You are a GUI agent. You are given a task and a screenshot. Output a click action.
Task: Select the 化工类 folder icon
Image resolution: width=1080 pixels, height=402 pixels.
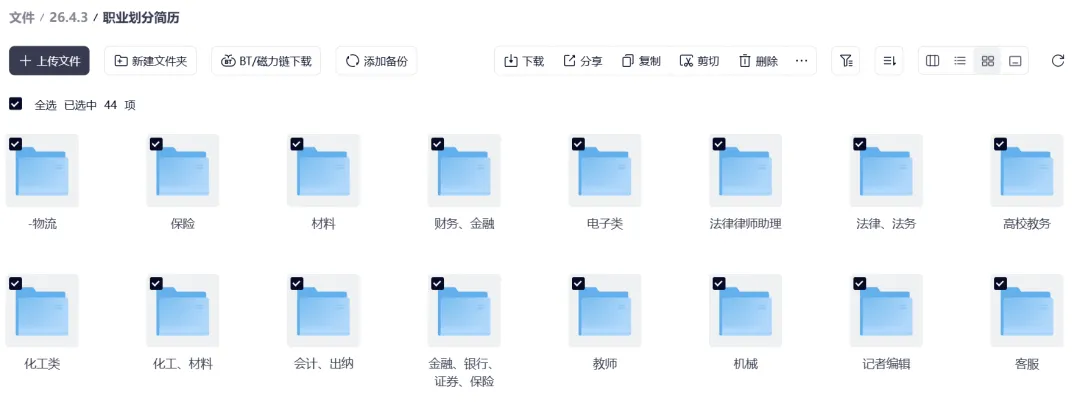42,311
